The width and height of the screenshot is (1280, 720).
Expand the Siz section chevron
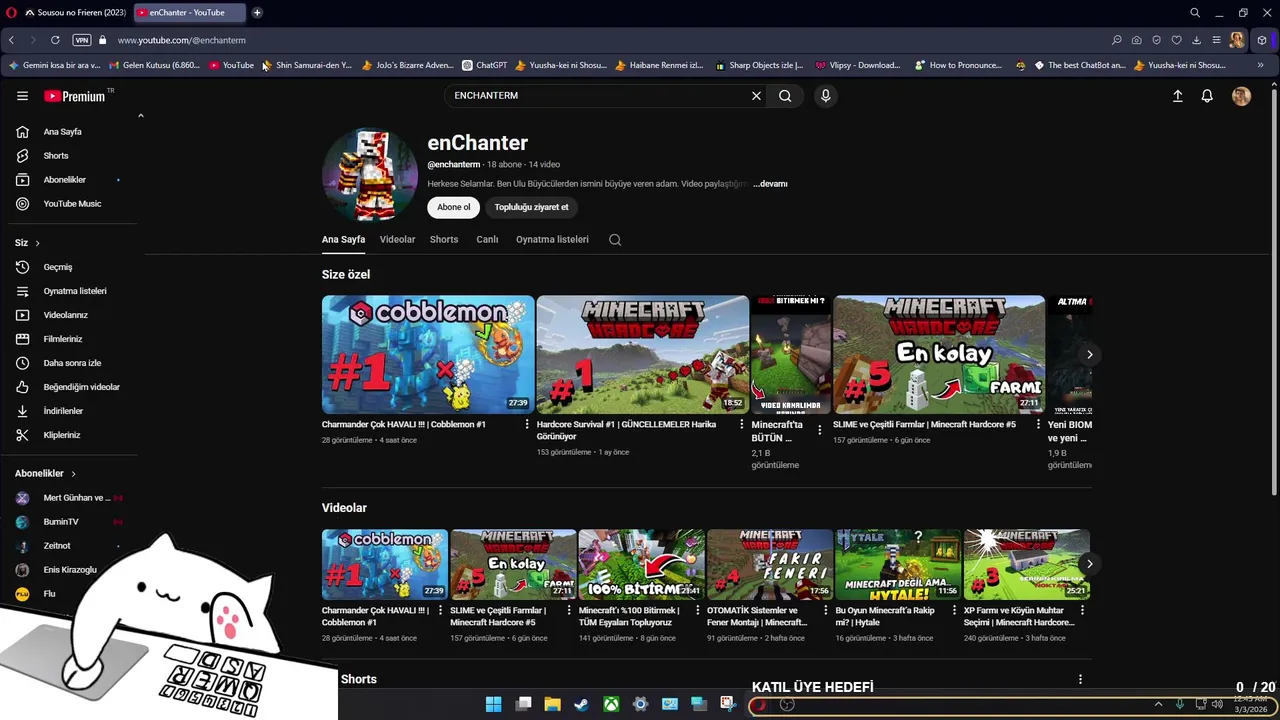click(x=38, y=243)
